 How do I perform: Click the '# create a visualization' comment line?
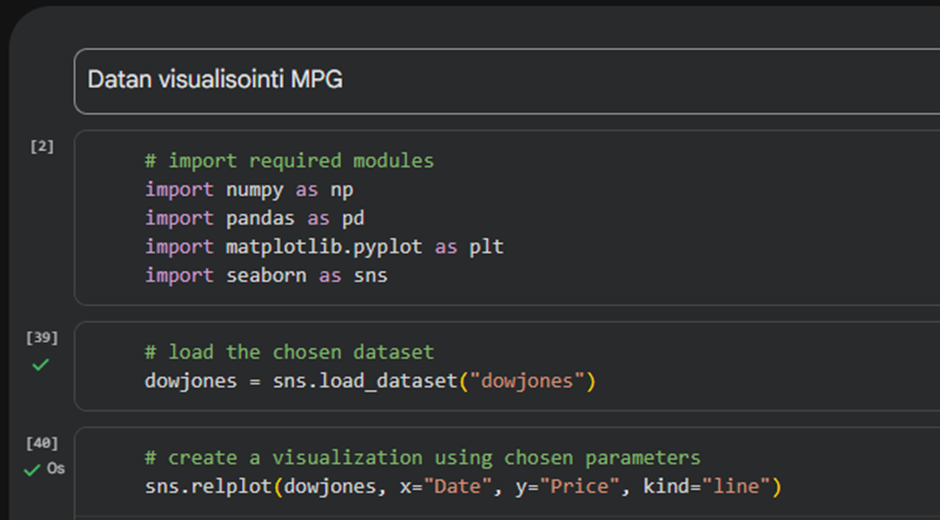coord(422,458)
